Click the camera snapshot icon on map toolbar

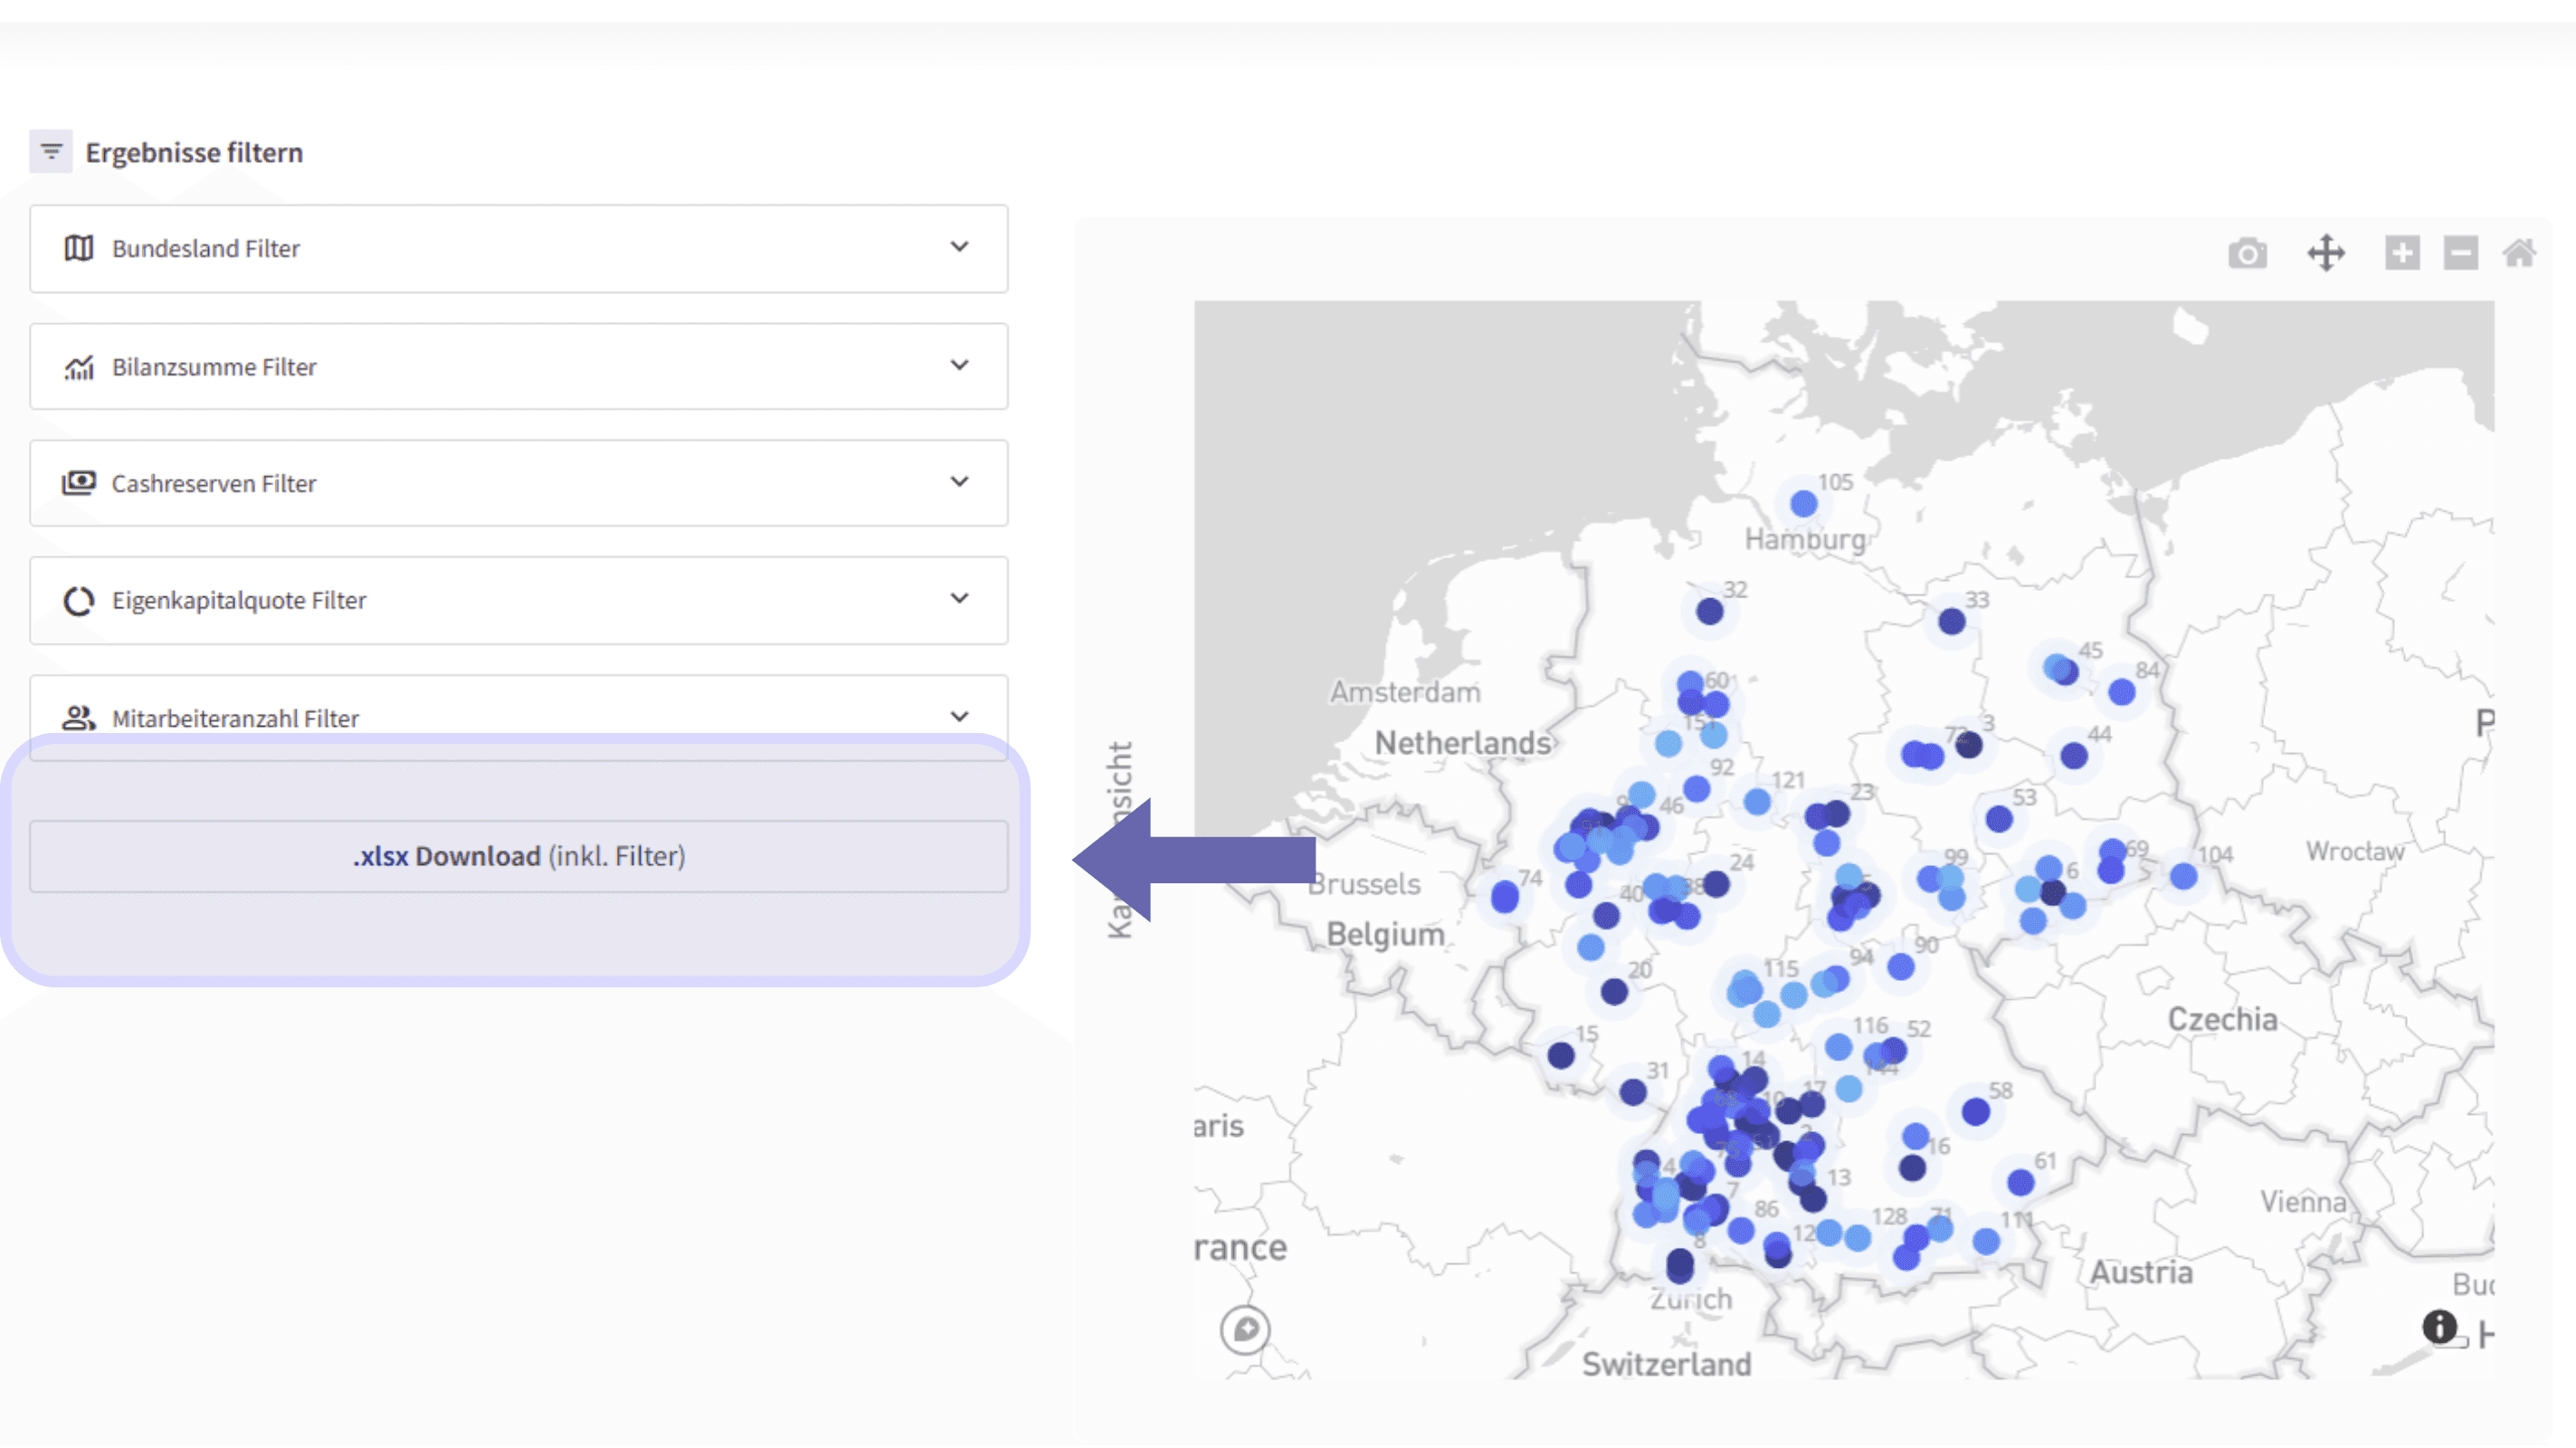pyautogui.click(x=2247, y=254)
